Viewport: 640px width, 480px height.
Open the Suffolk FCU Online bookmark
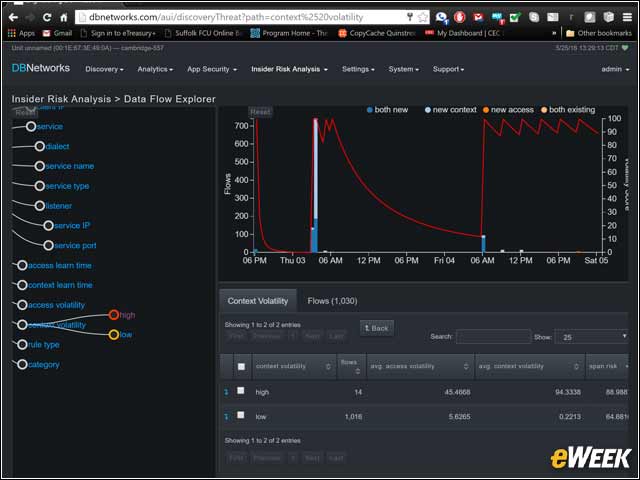[203, 33]
